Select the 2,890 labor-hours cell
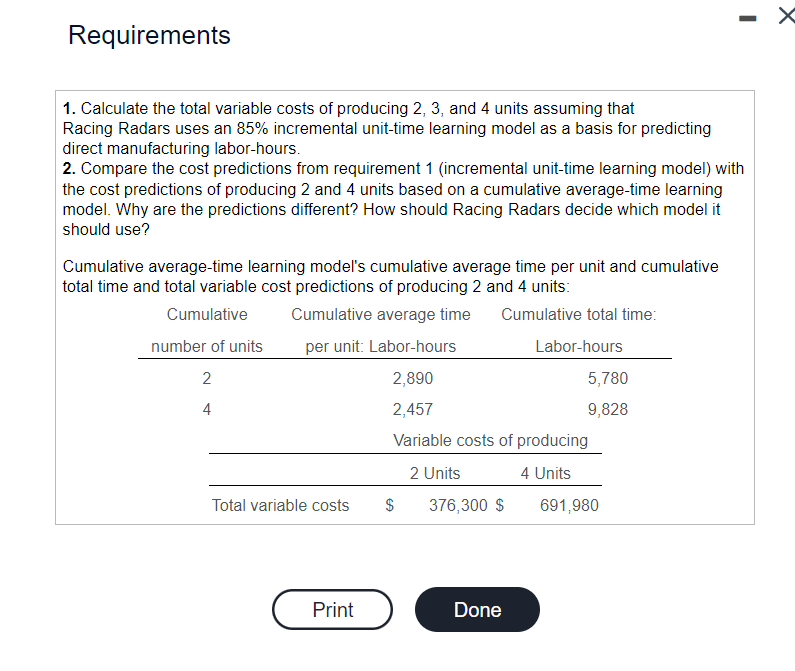 412,378
